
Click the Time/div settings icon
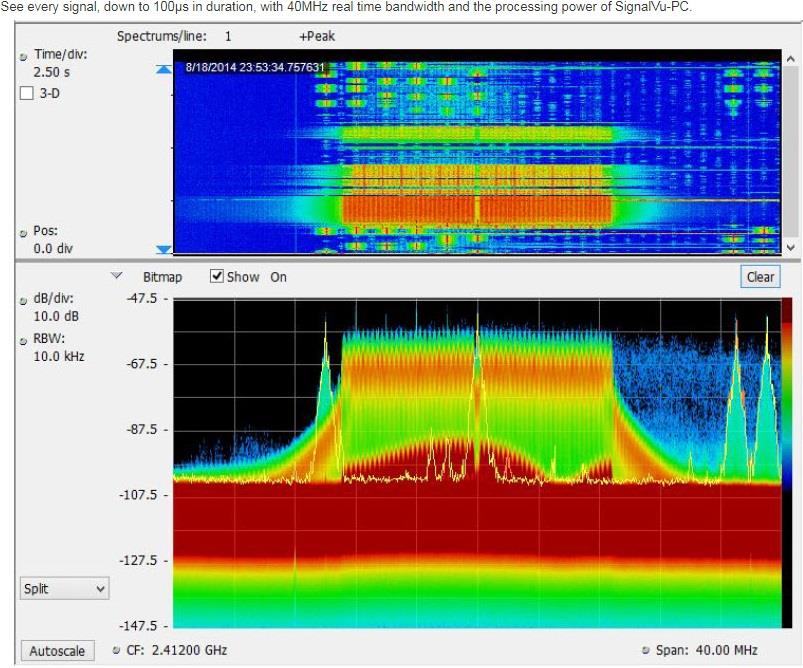click(x=22, y=56)
